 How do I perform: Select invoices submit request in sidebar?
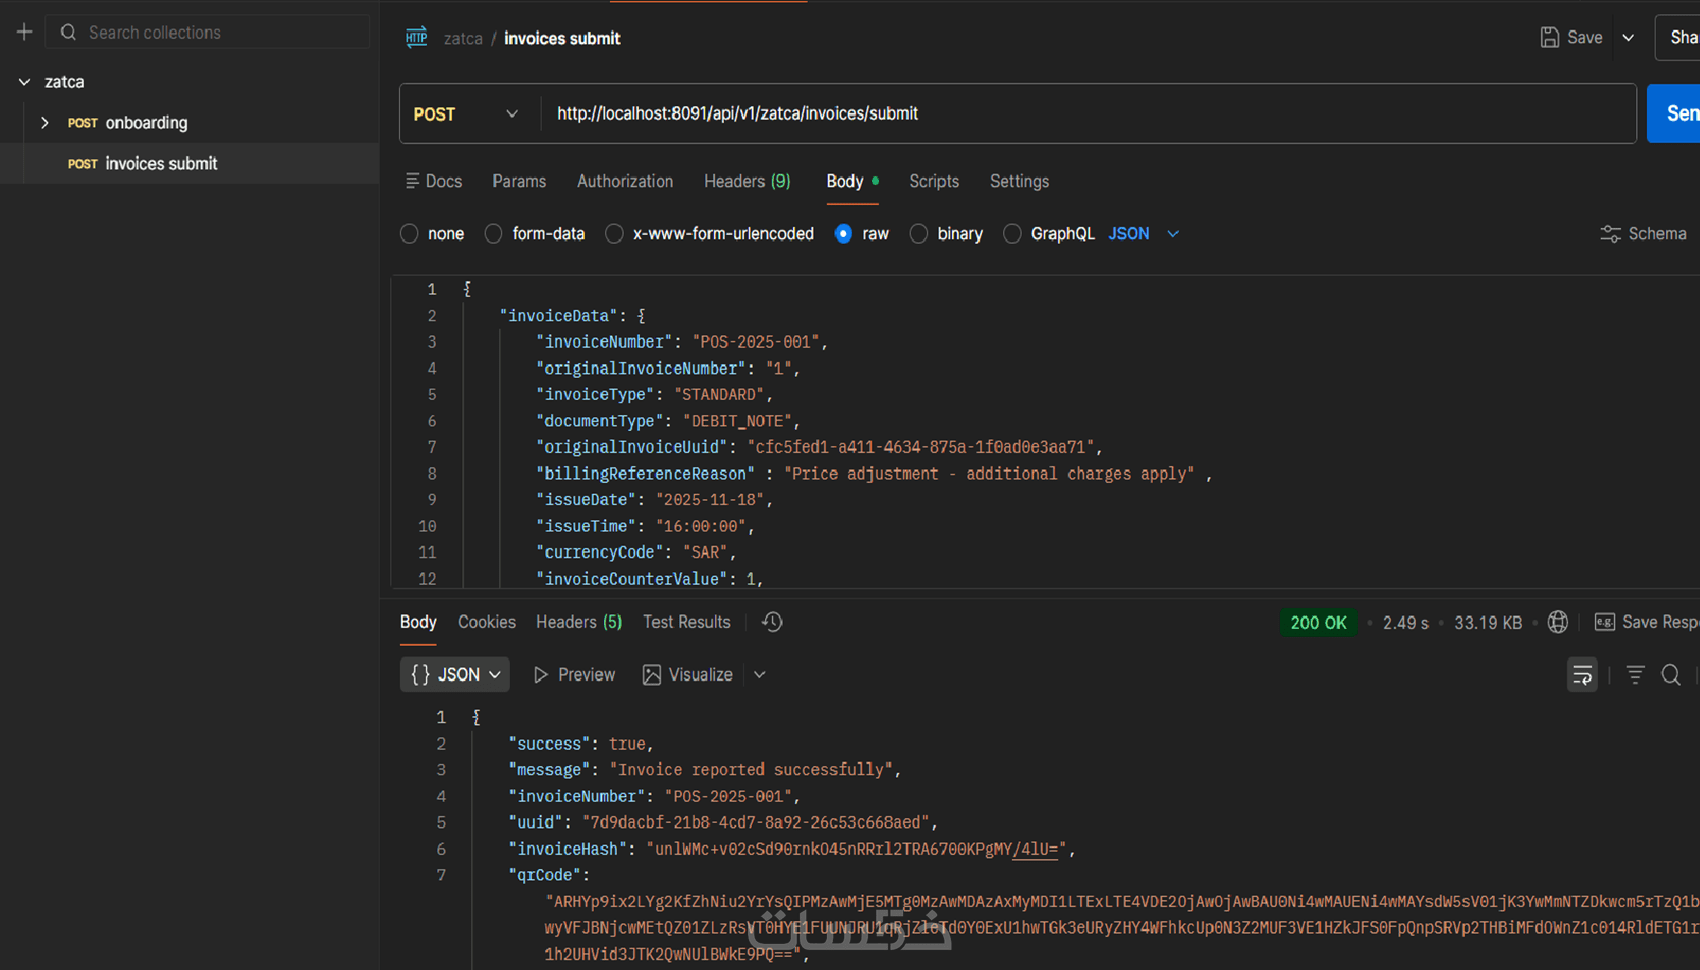[161, 163]
